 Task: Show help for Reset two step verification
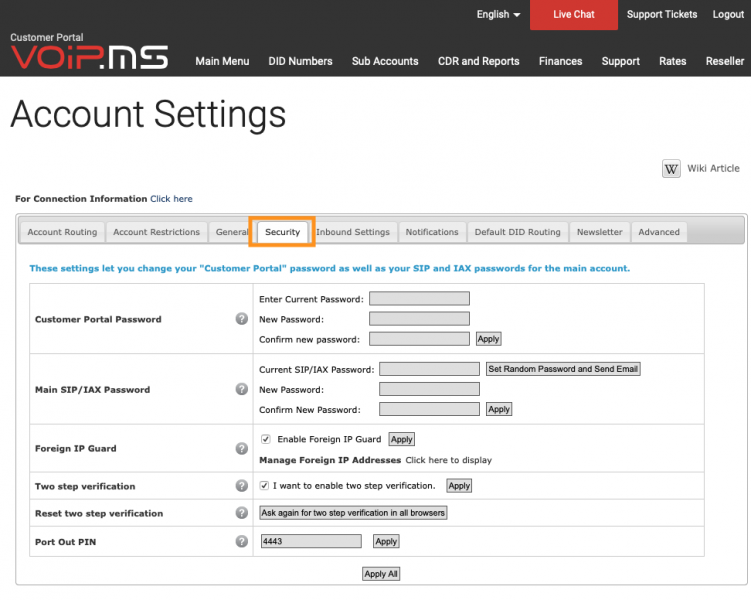click(x=242, y=513)
